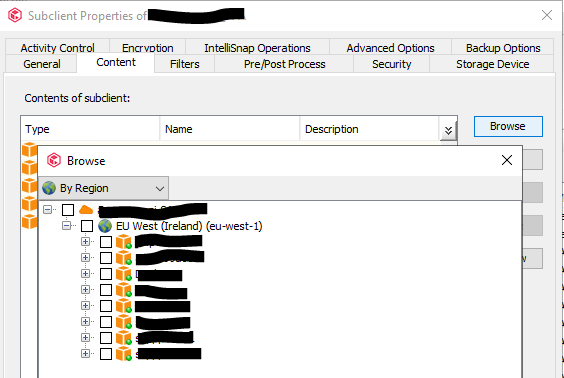This screenshot has width=564, height=378.
Task: Open the Storage Device tab
Action: [492, 64]
